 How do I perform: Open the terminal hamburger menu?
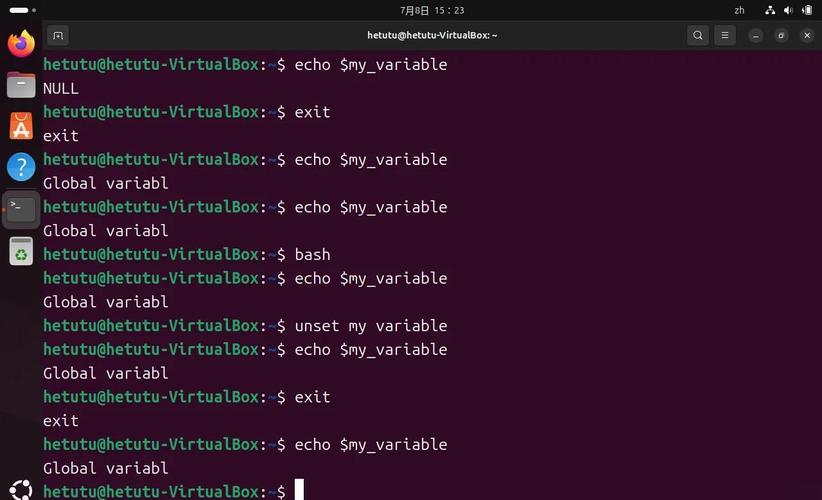724,35
